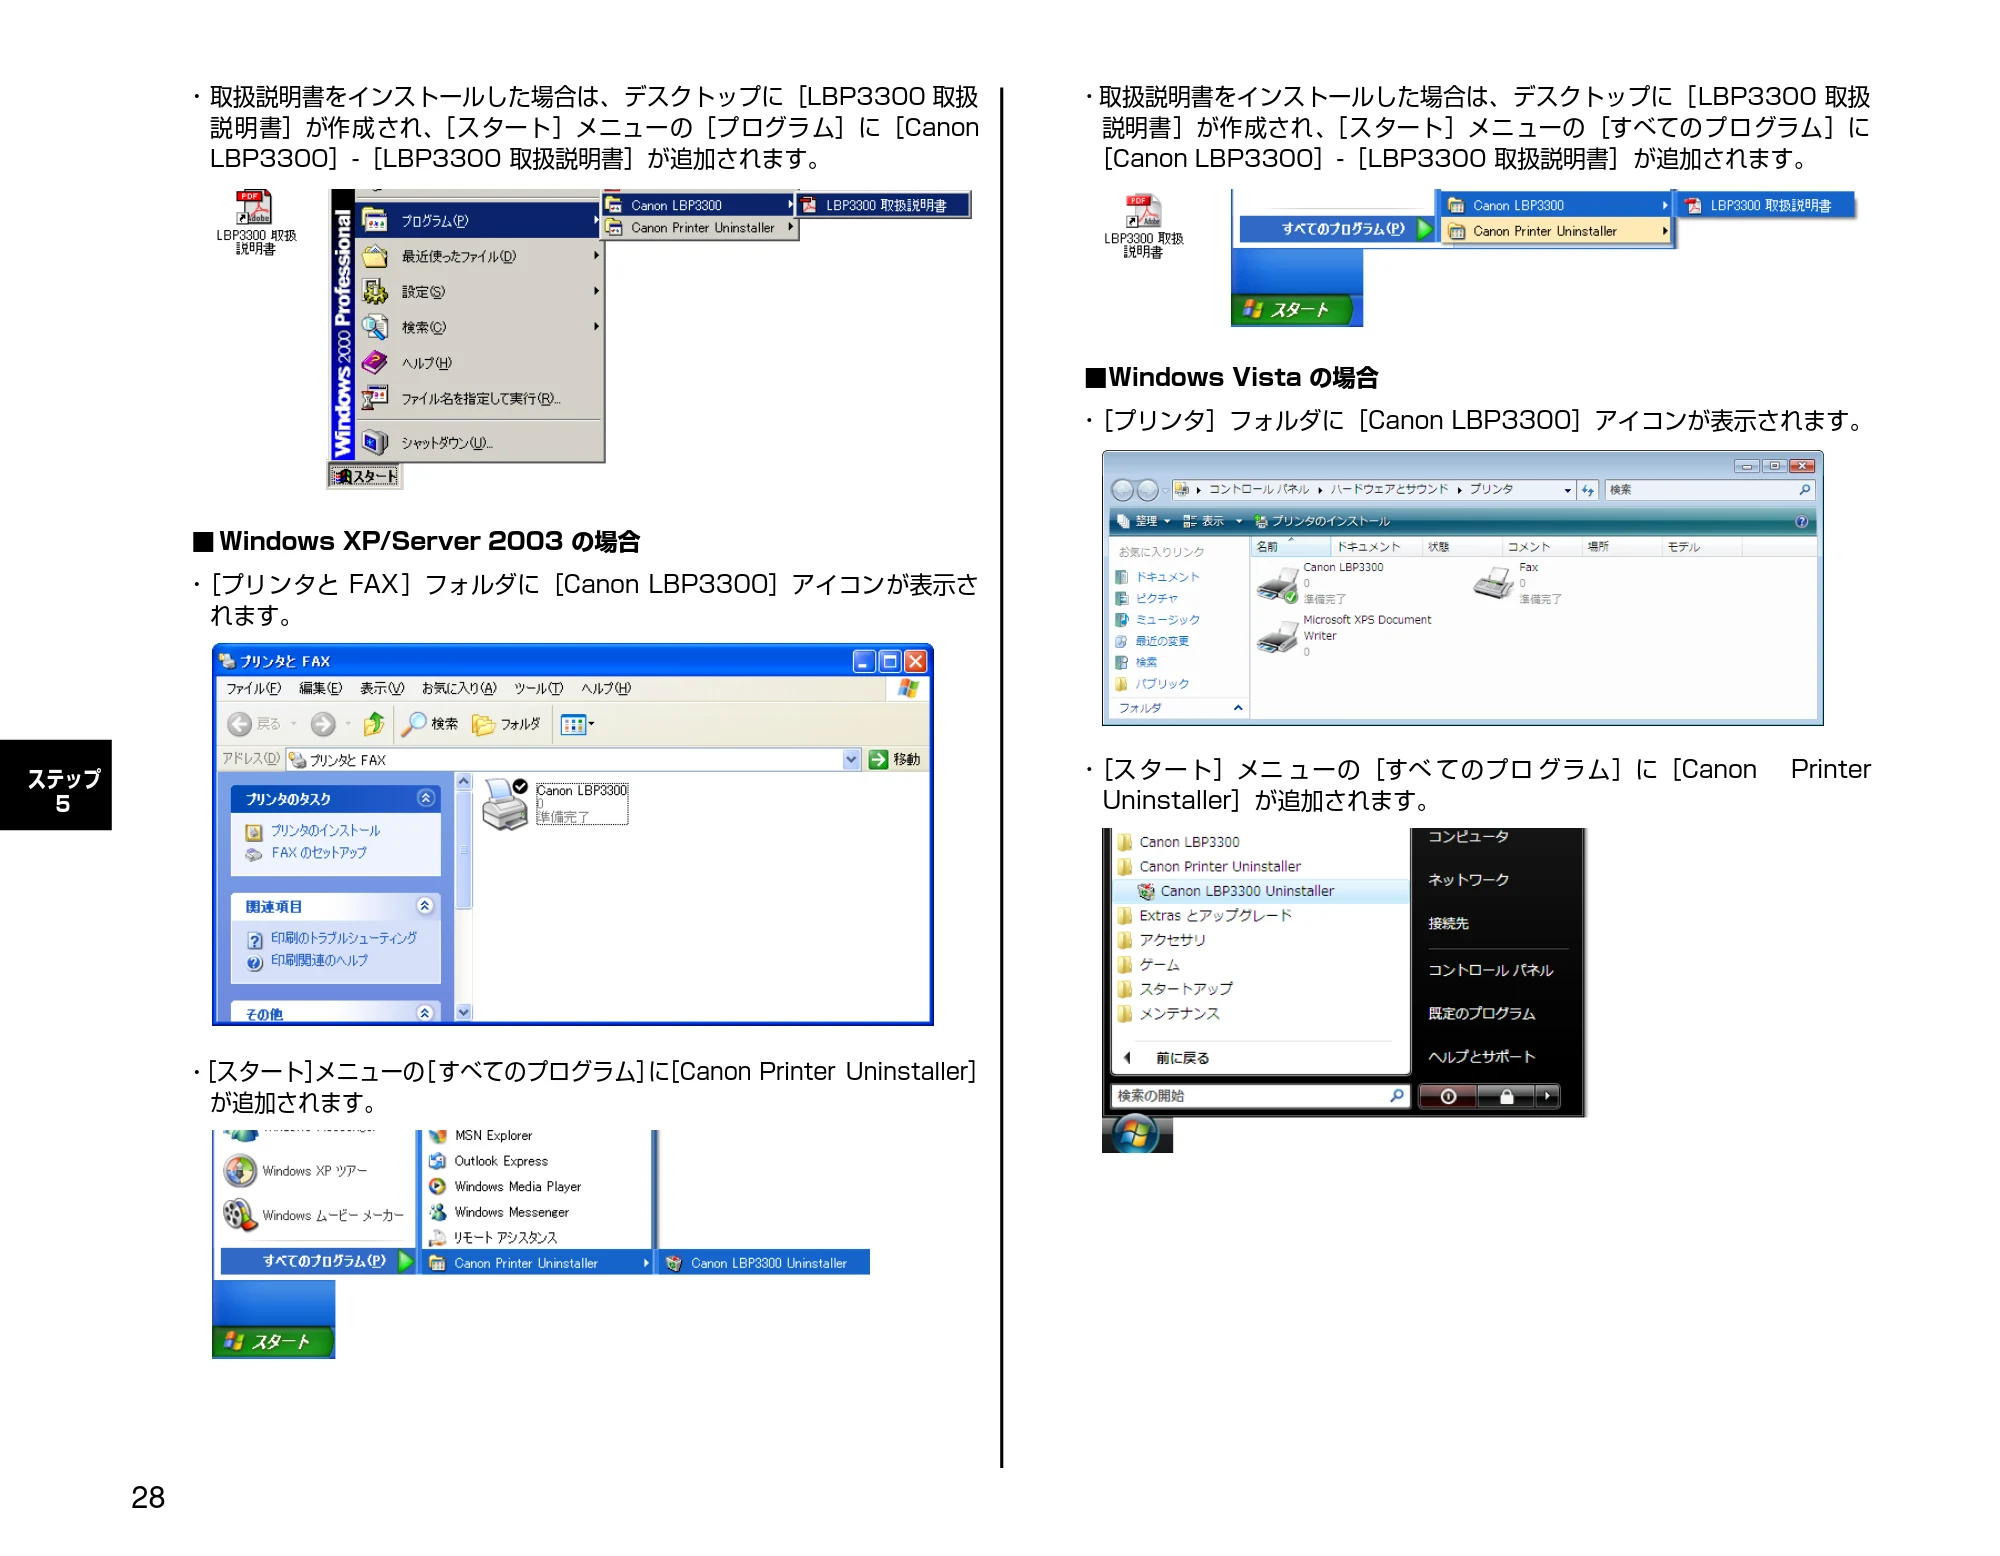This screenshot has height=1556, width=2000.
Task: Open the print troubleshooting link
Action: coord(343,938)
